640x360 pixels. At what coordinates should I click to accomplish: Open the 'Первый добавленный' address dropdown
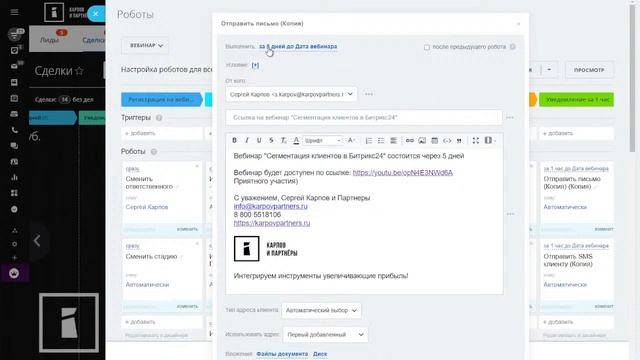(x=325, y=335)
